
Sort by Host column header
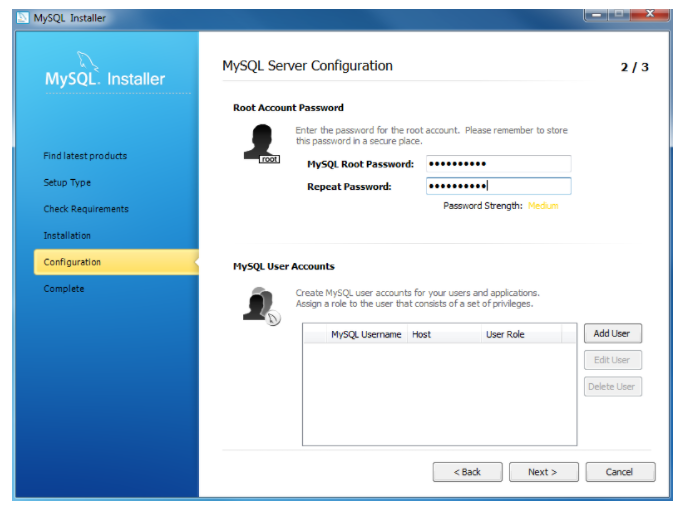pos(444,334)
